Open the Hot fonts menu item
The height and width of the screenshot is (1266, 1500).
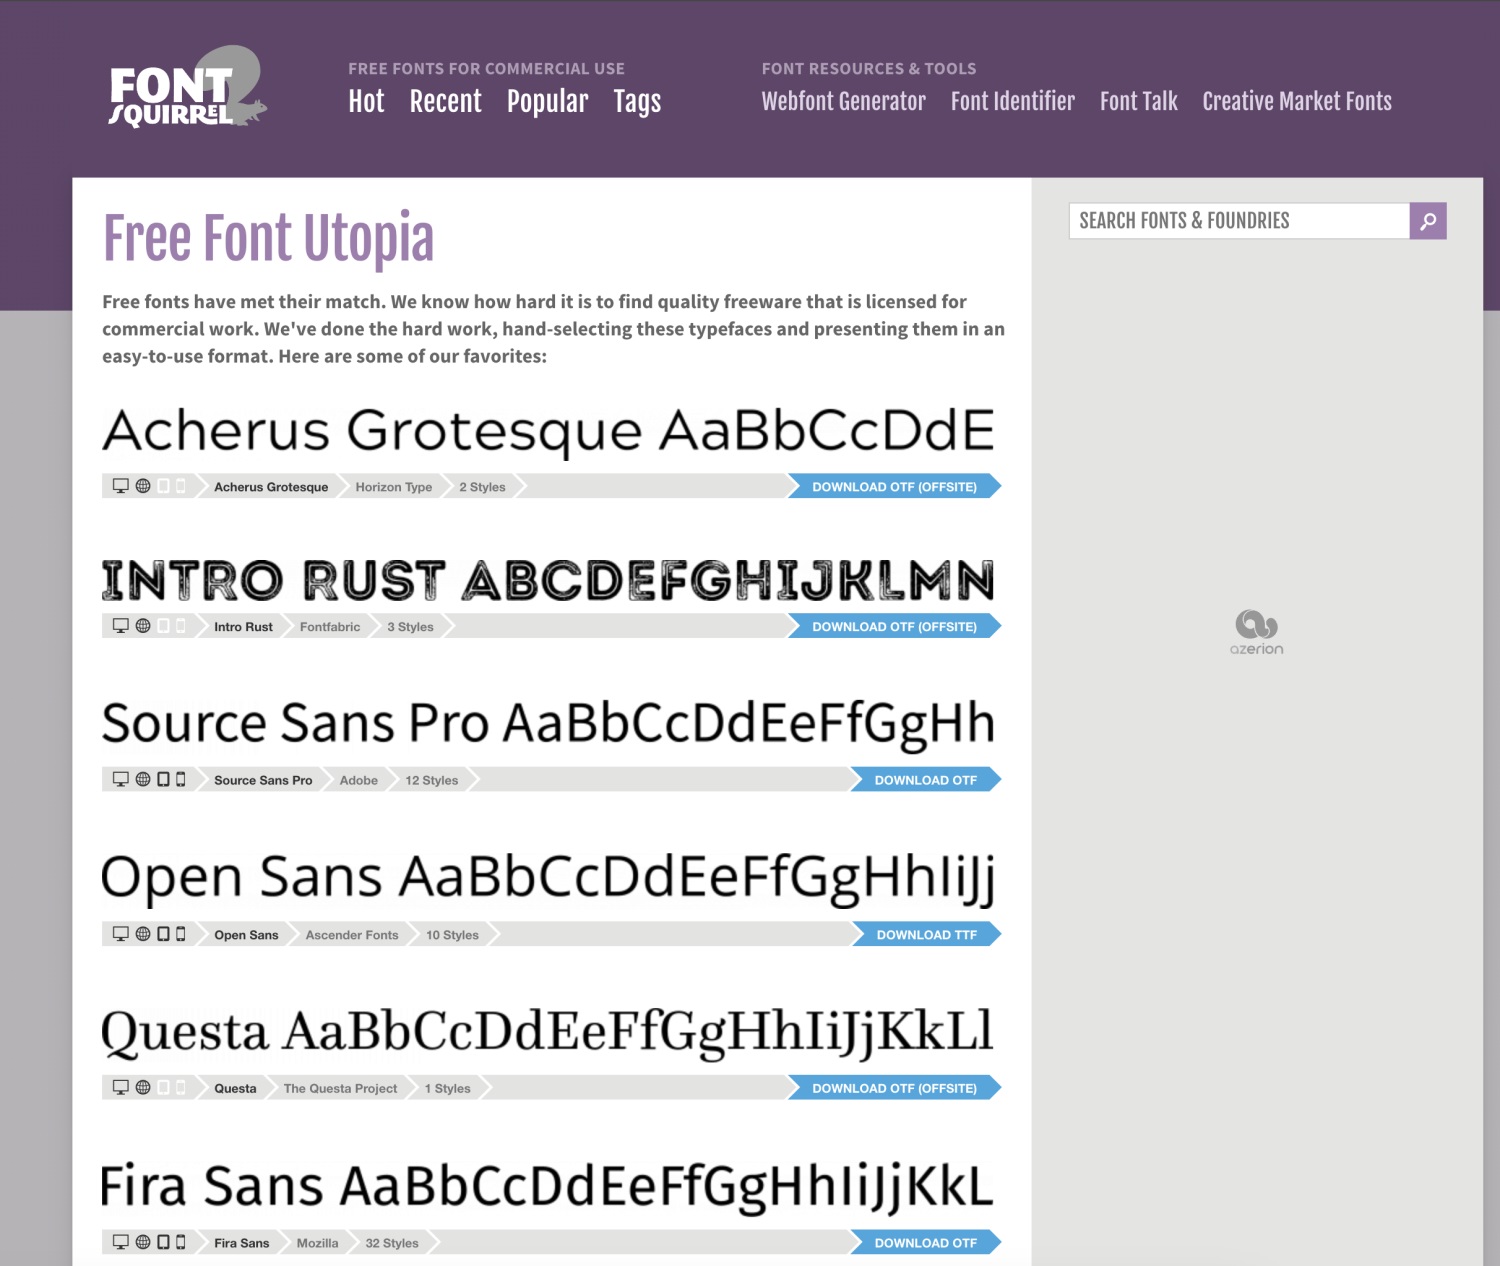click(366, 101)
